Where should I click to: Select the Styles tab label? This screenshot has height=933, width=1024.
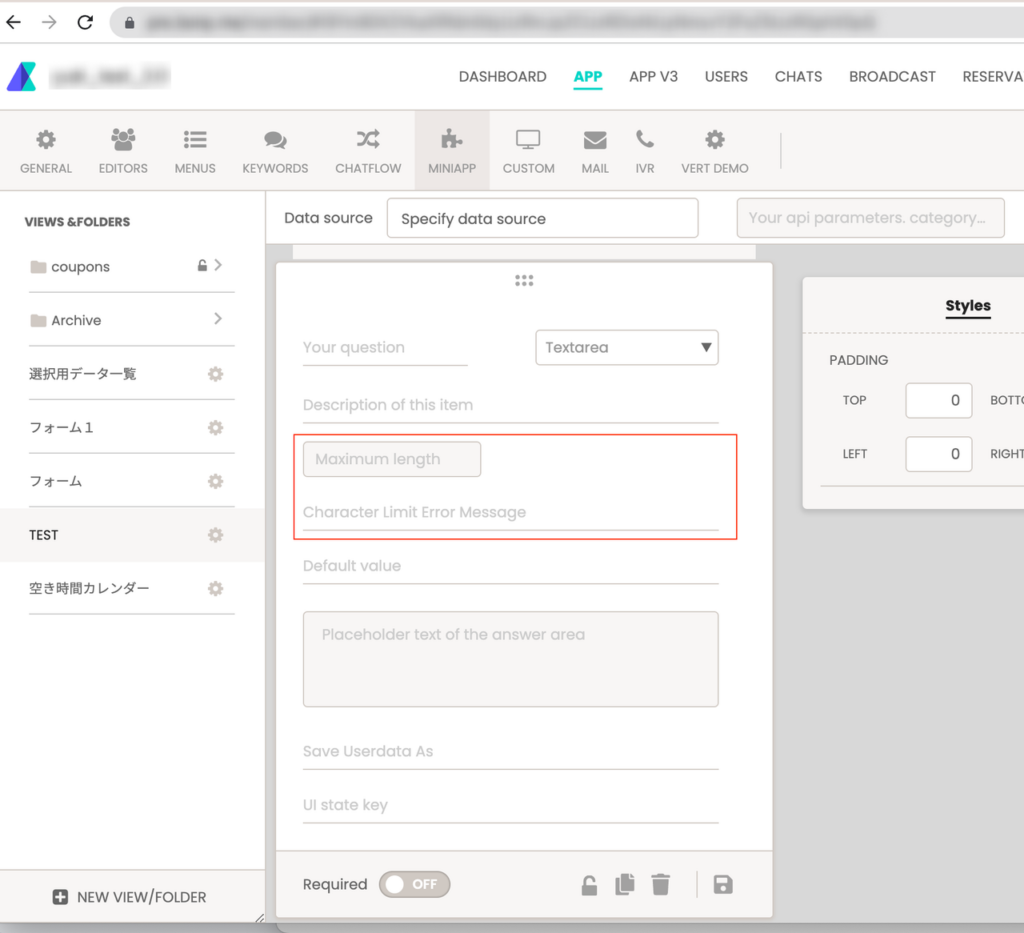click(967, 306)
